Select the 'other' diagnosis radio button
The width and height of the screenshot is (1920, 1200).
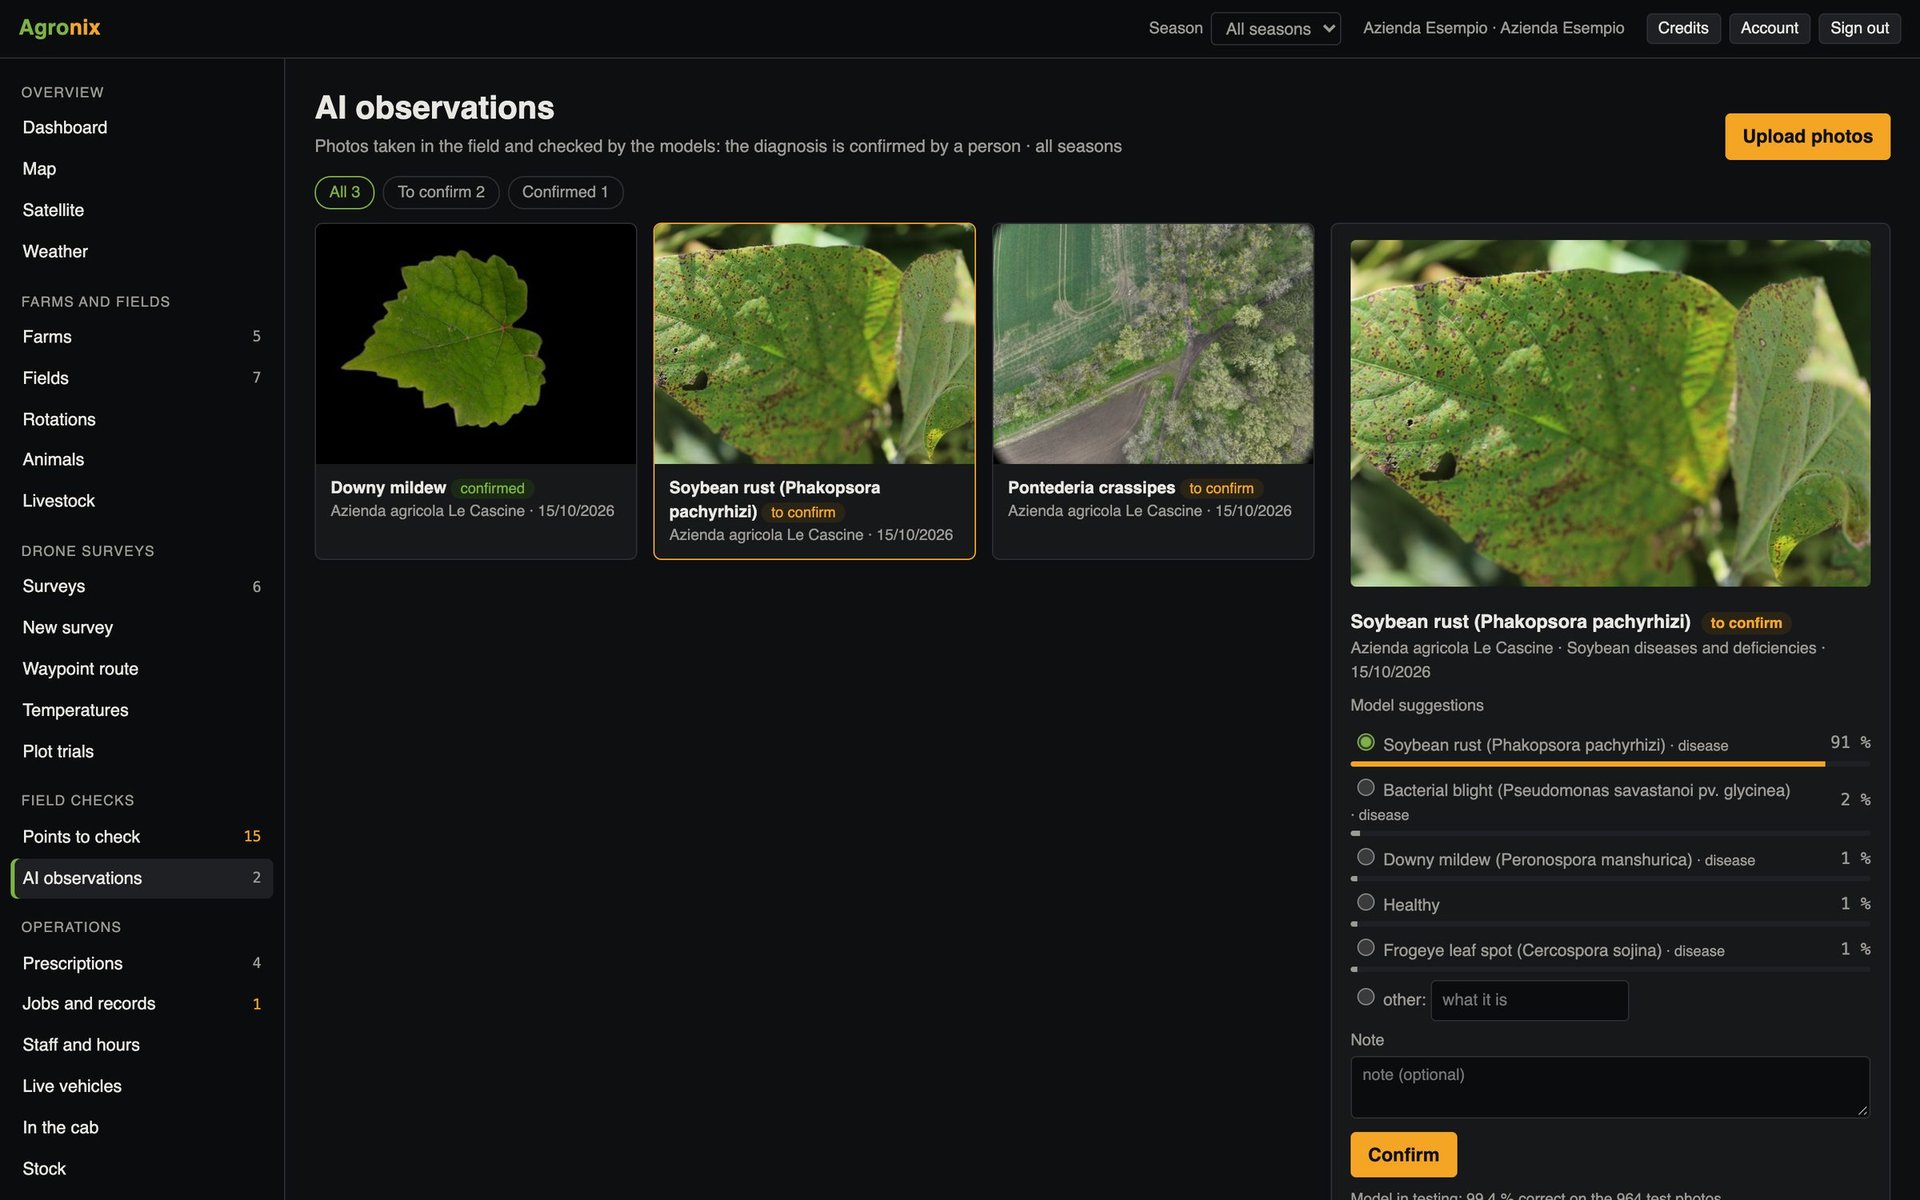point(1365,997)
